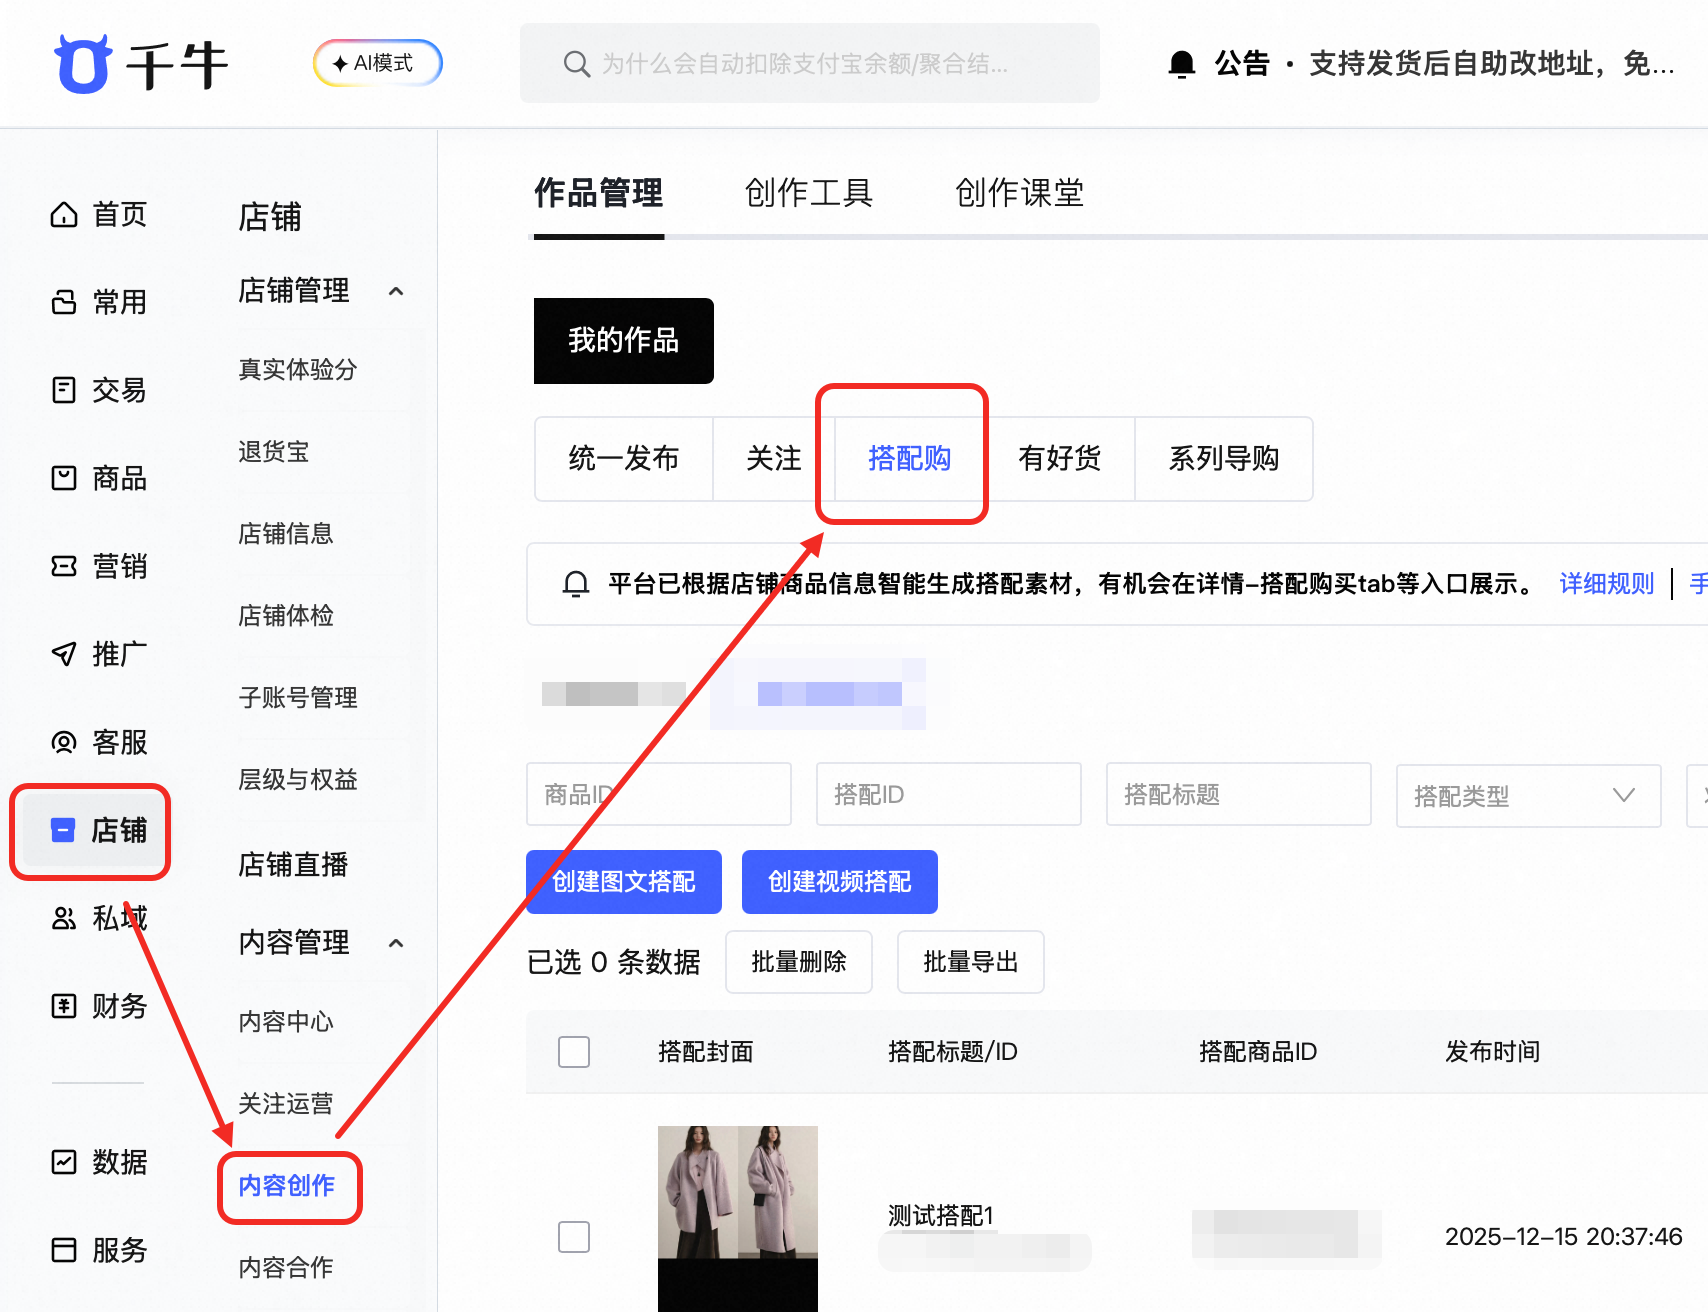Viewport: 1708px width, 1312px height.
Task: Collapse the 内容管理 section
Action: click(x=396, y=942)
